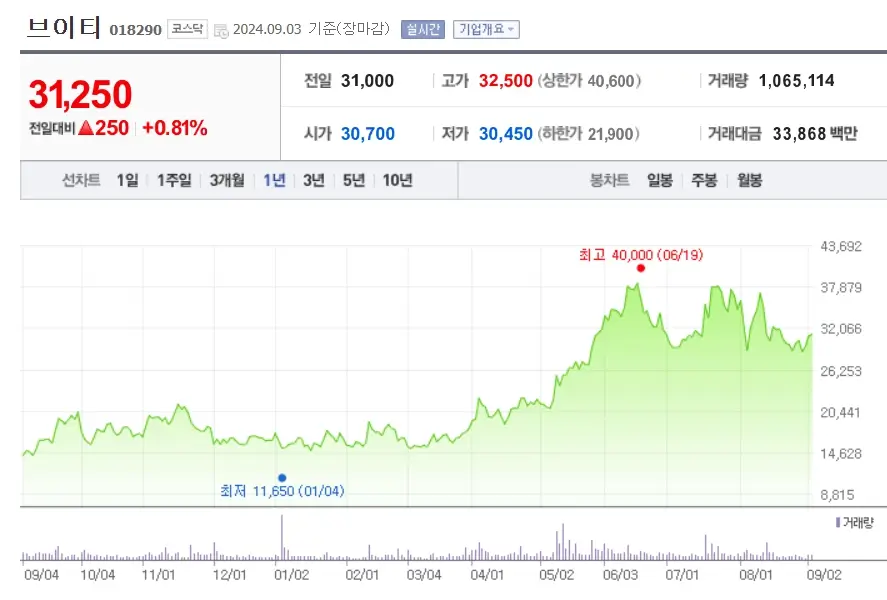The height and width of the screenshot is (600, 887).
Task: Click the 전일 value 31,000
Action: [x=367, y=81]
